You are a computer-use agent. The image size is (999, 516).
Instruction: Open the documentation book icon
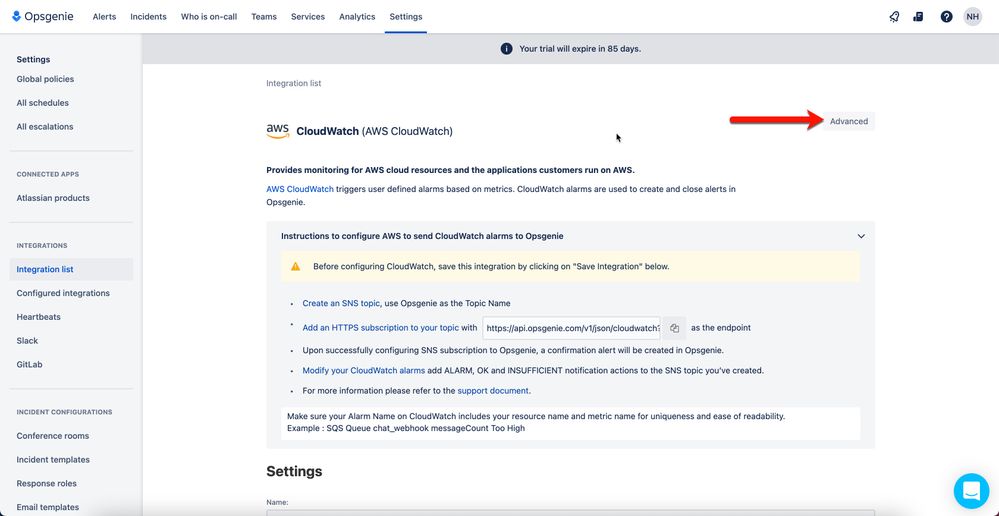(x=918, y=17)
